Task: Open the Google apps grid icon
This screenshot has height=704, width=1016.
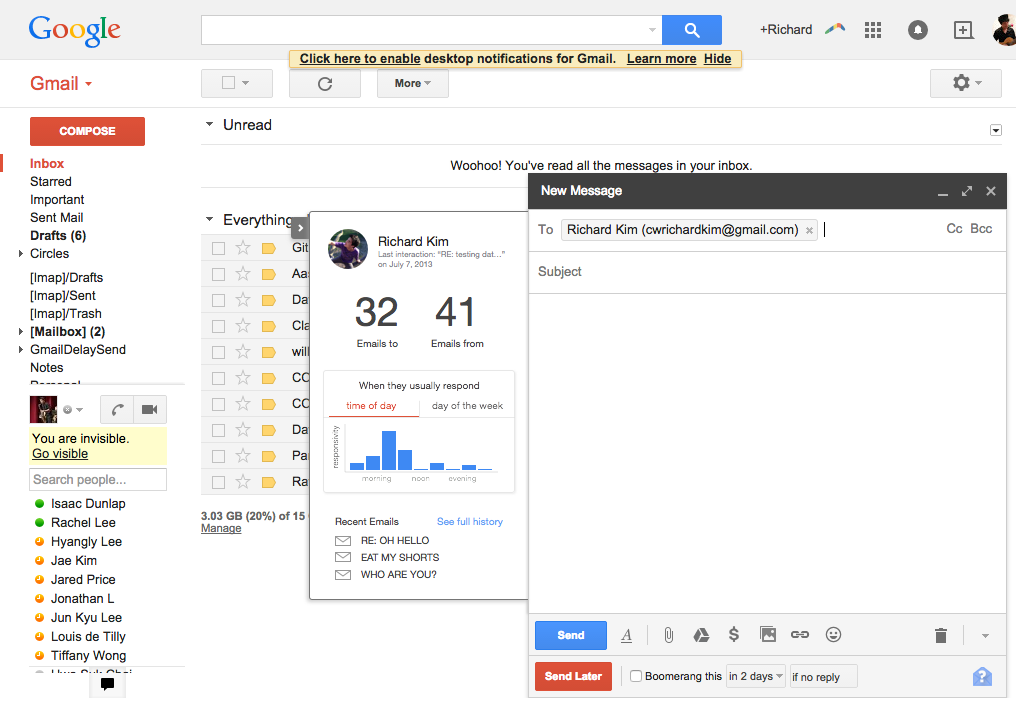Action: 873,30
